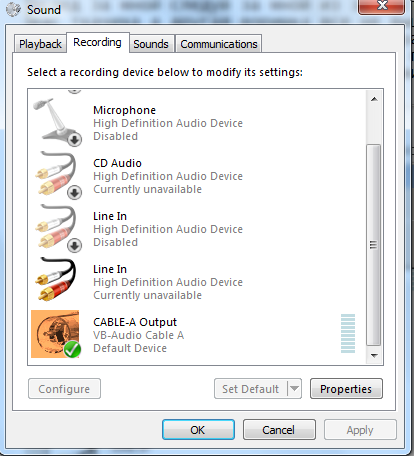Close the Sound dialog window
This screenshot has height=456, width=414.
click(382, 7)
